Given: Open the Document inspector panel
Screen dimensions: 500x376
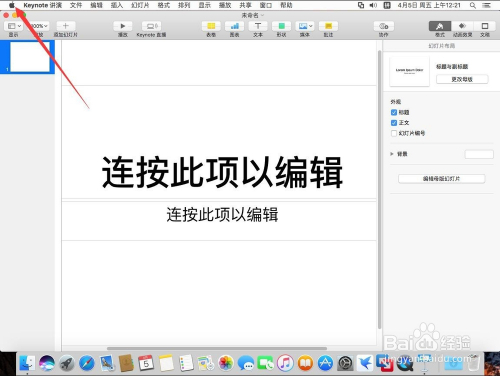Looking at the screenshot, I should pyautogui.click(x=485, y=26).
